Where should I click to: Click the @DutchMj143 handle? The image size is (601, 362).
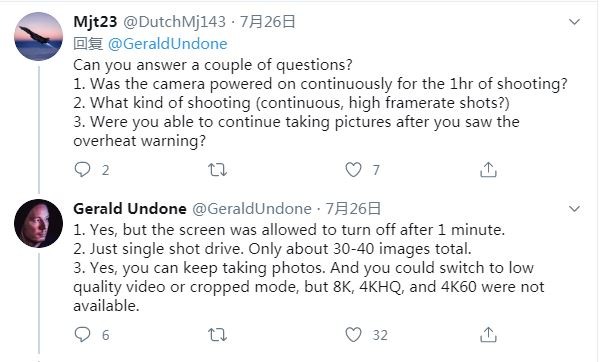(x=174, y=22)
